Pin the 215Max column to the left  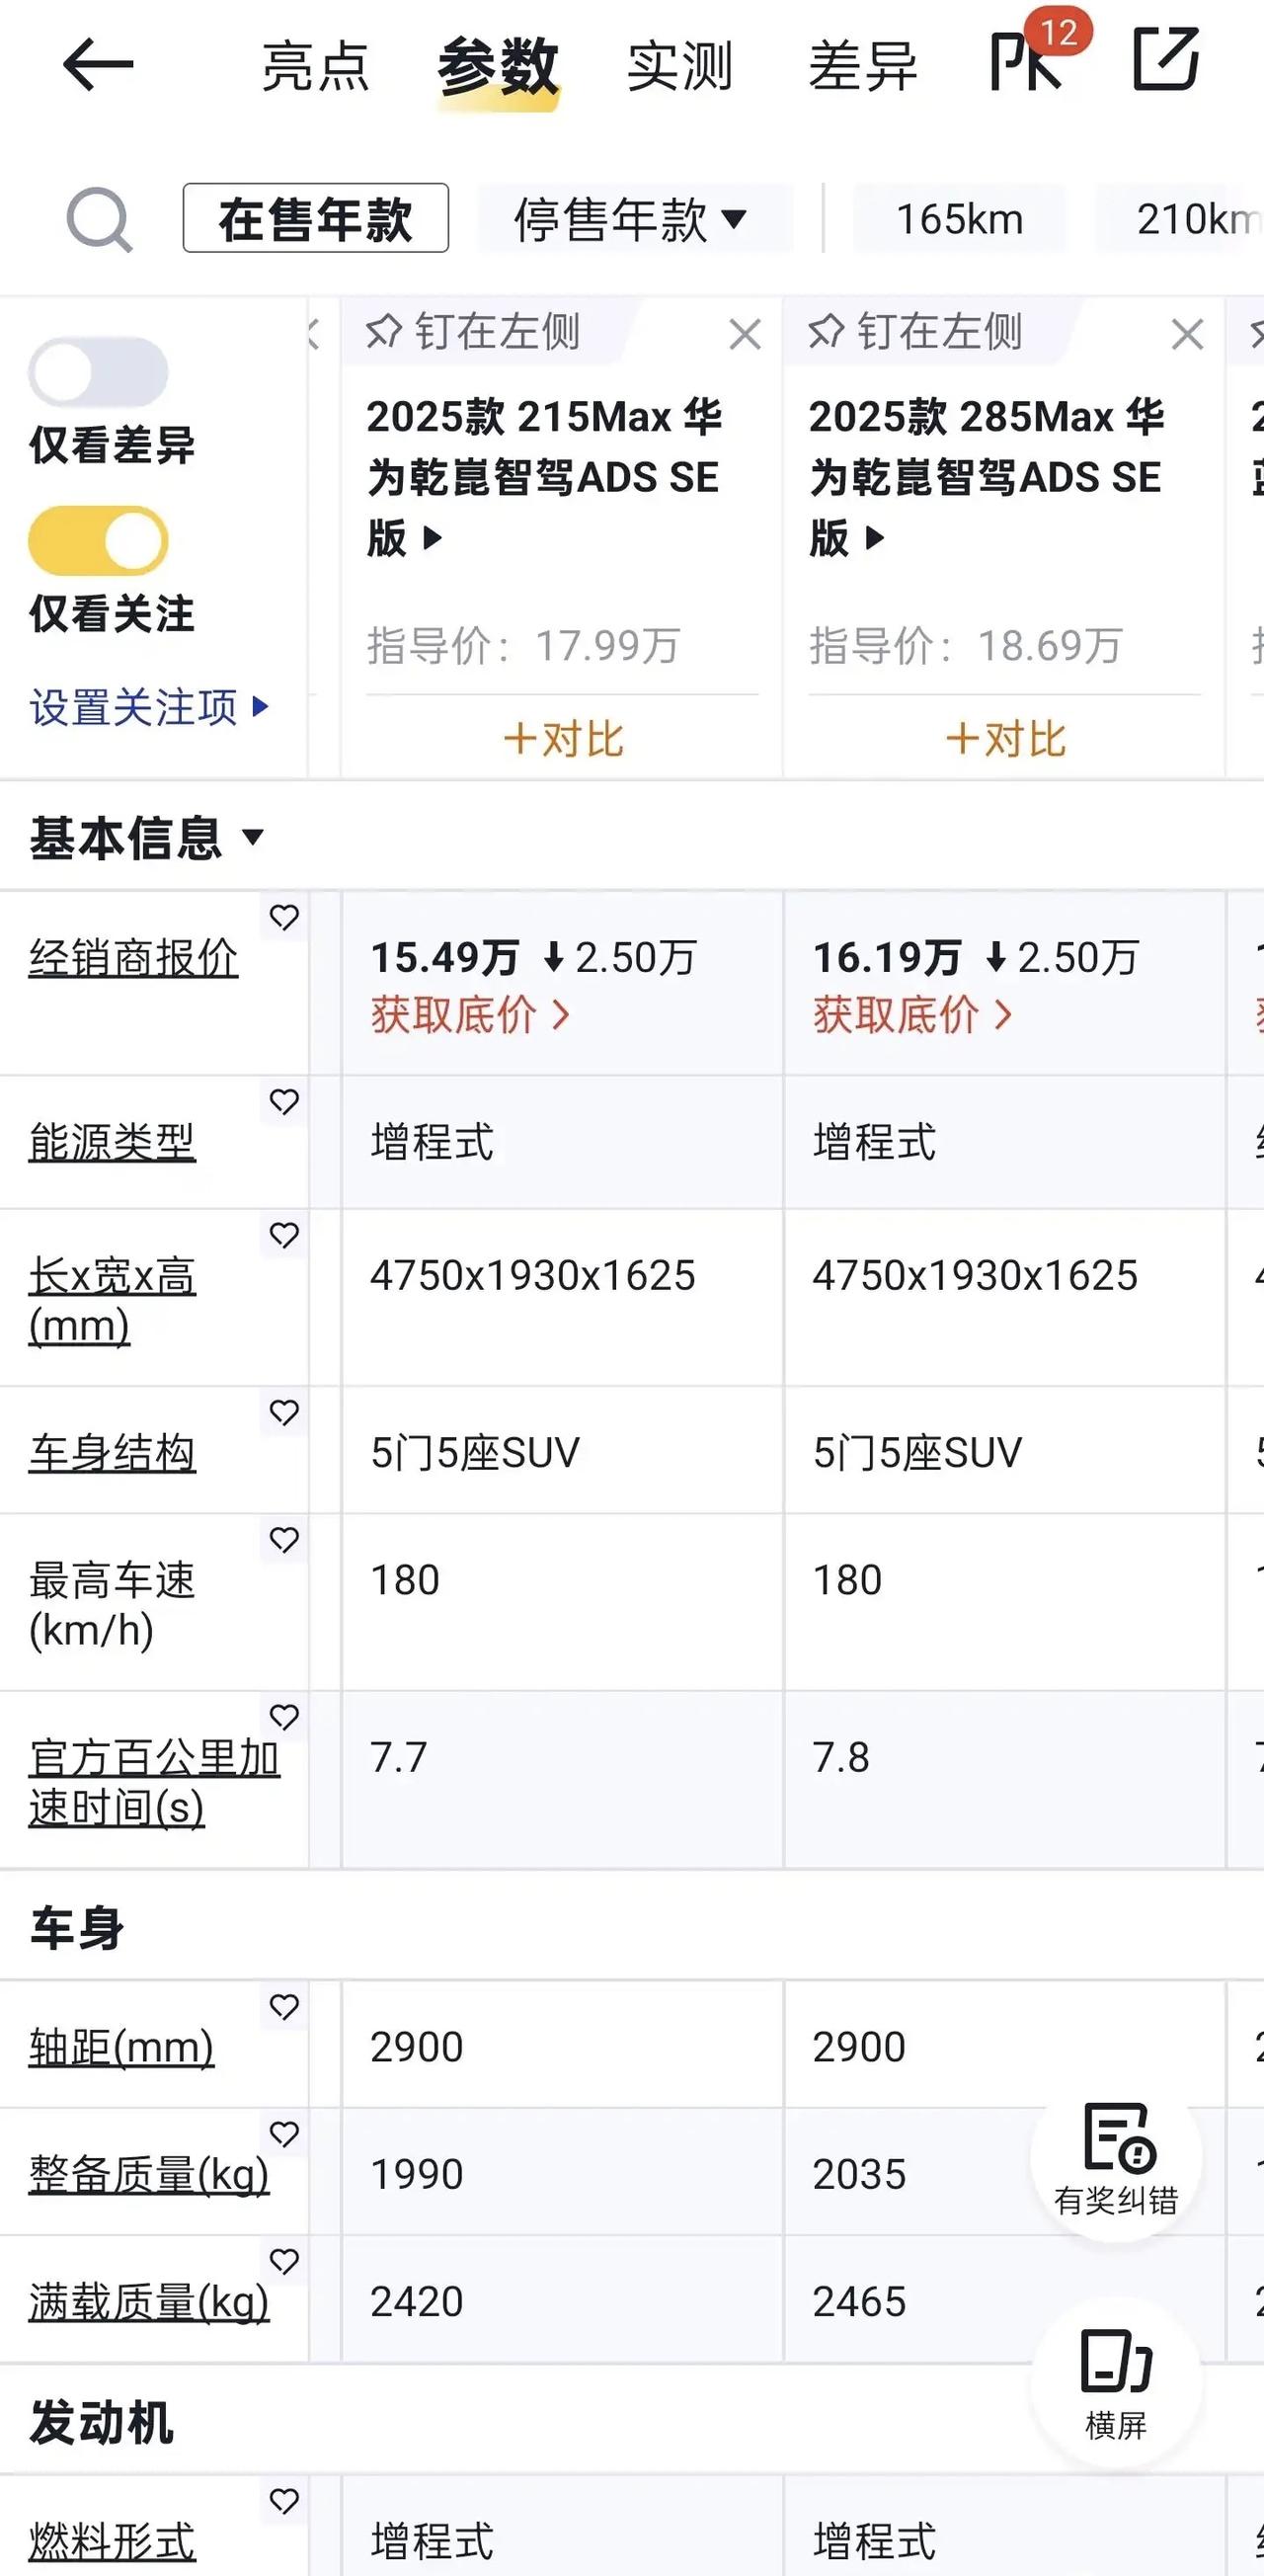[472, 331]
